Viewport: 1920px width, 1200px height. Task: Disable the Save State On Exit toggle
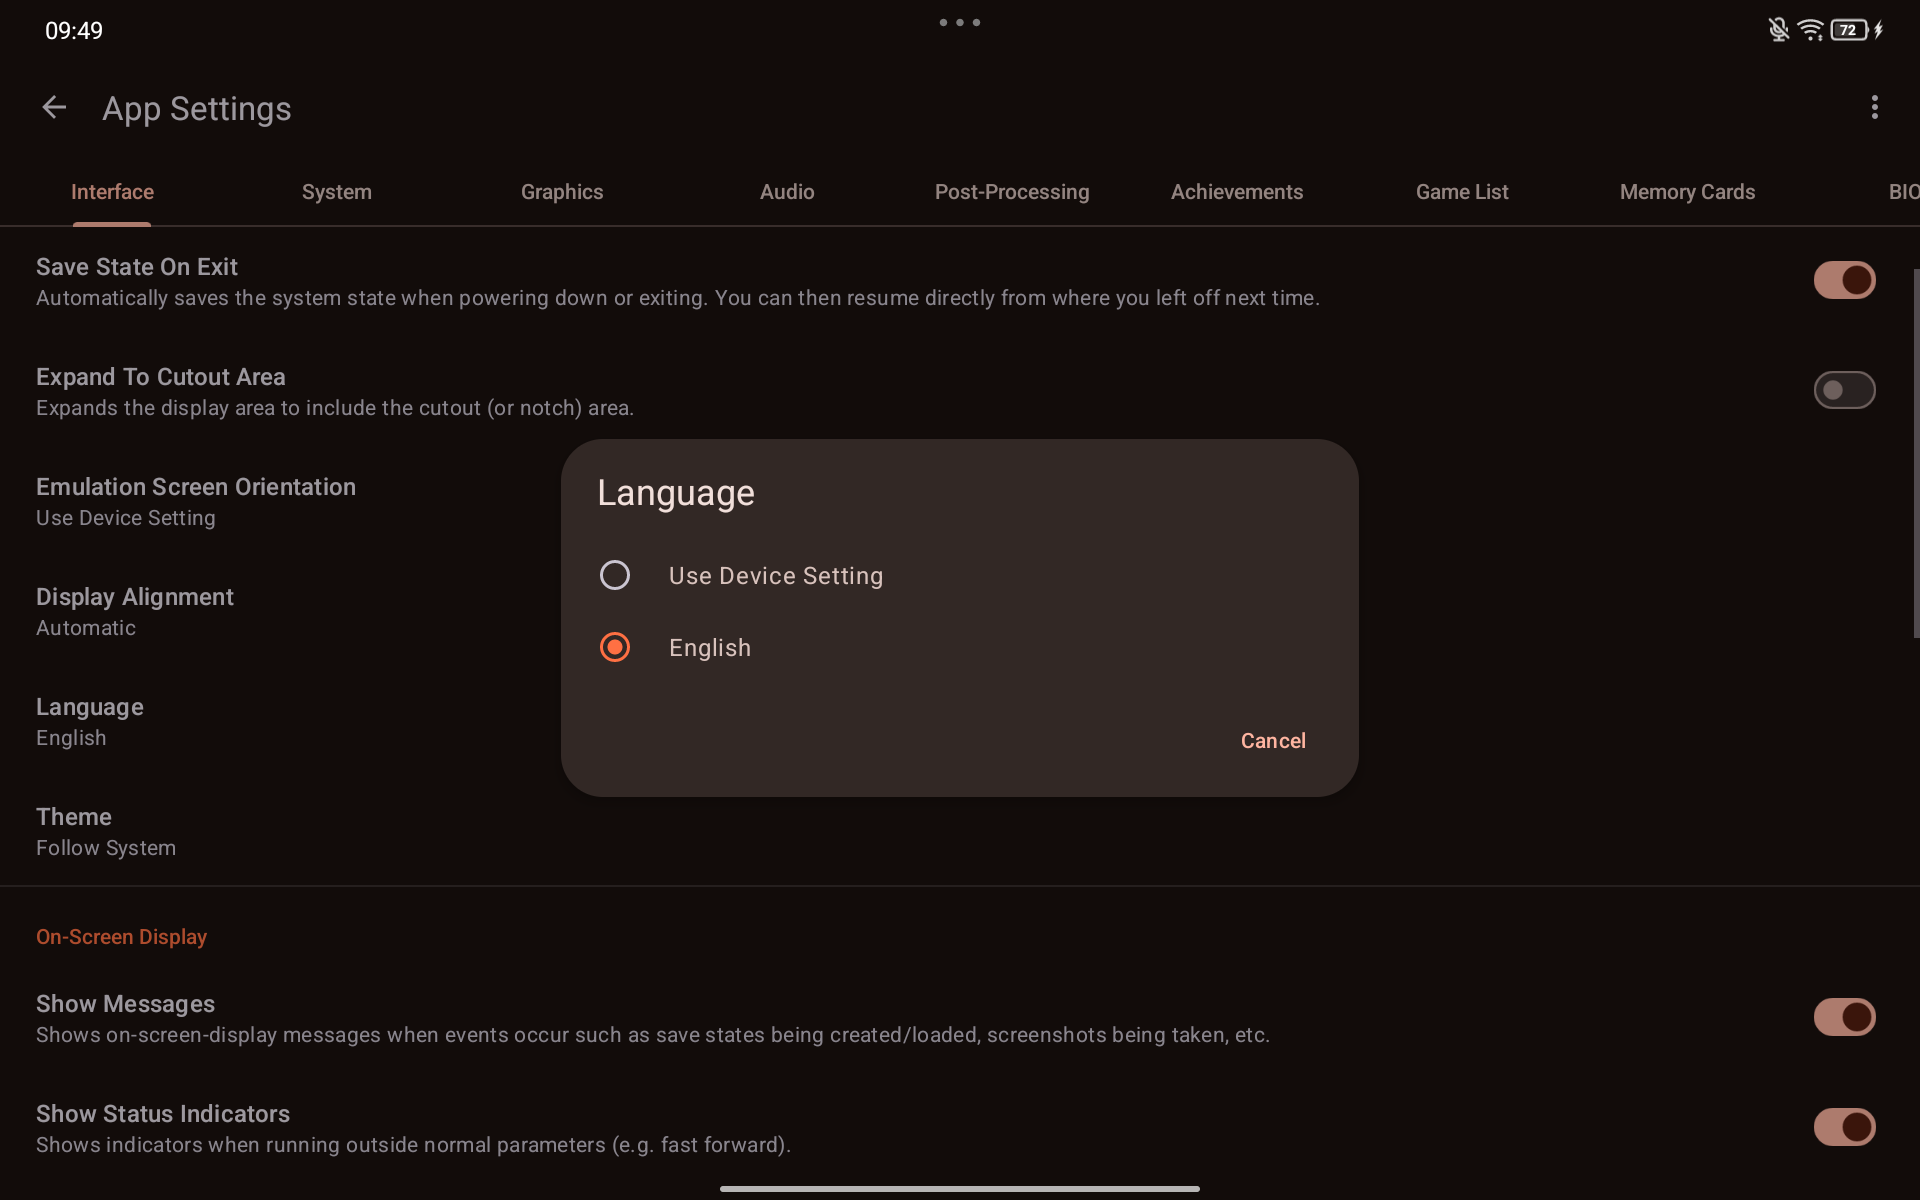click(x=1844, y=280)
